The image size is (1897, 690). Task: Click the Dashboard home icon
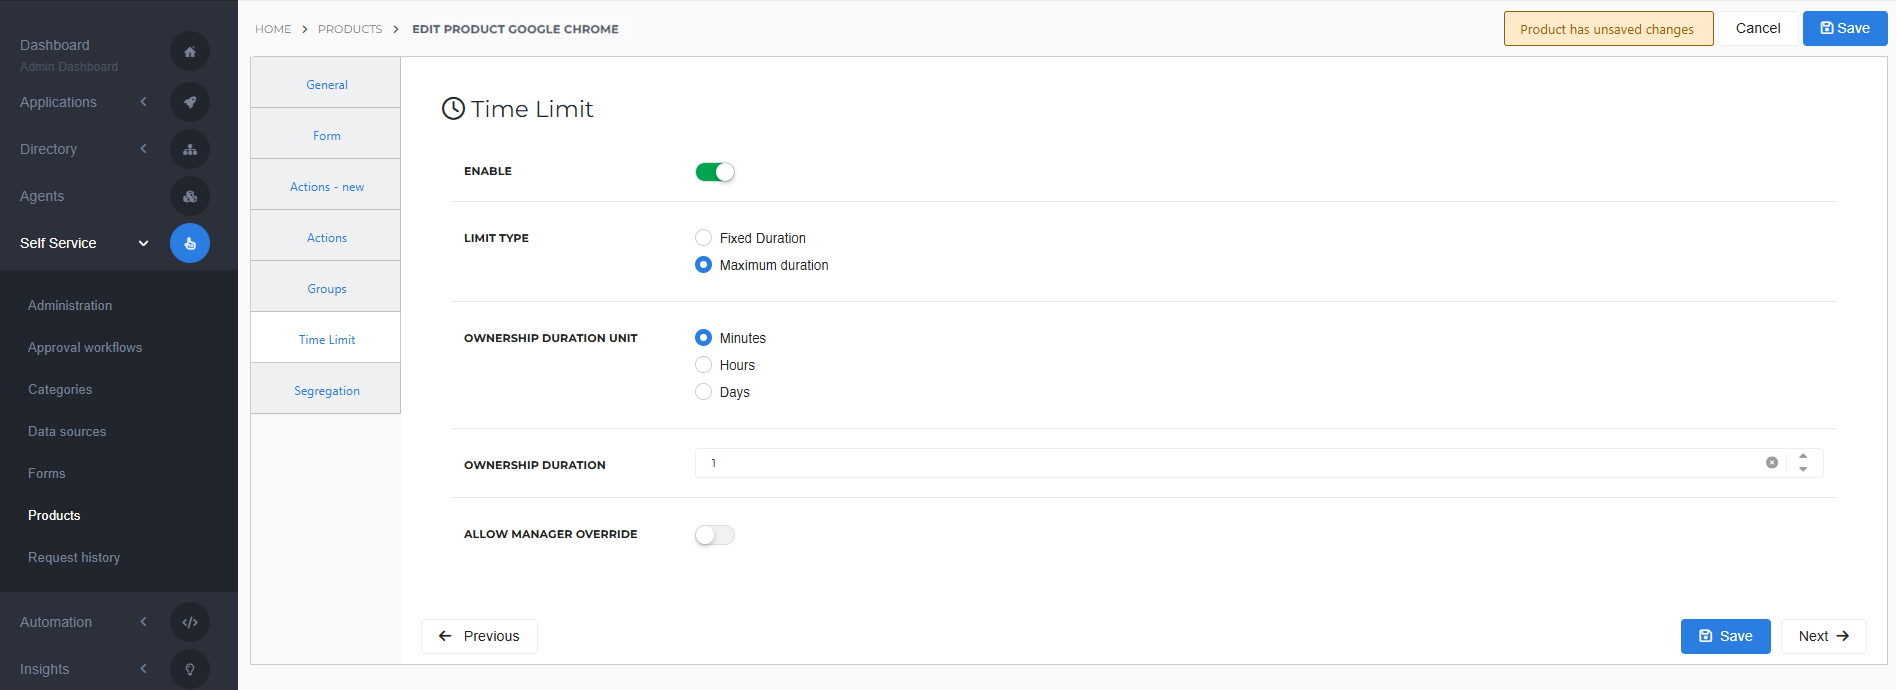(190, 52)
